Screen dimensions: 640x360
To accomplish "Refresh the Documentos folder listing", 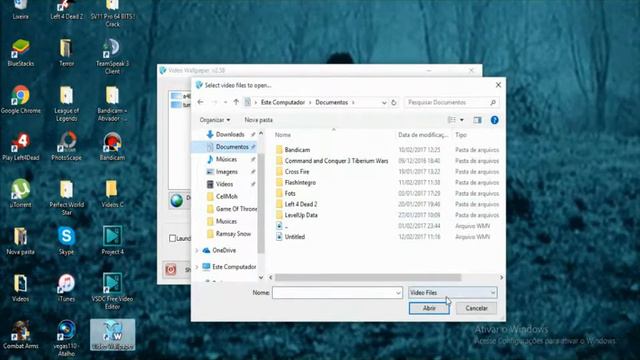I will click(393, 102).
